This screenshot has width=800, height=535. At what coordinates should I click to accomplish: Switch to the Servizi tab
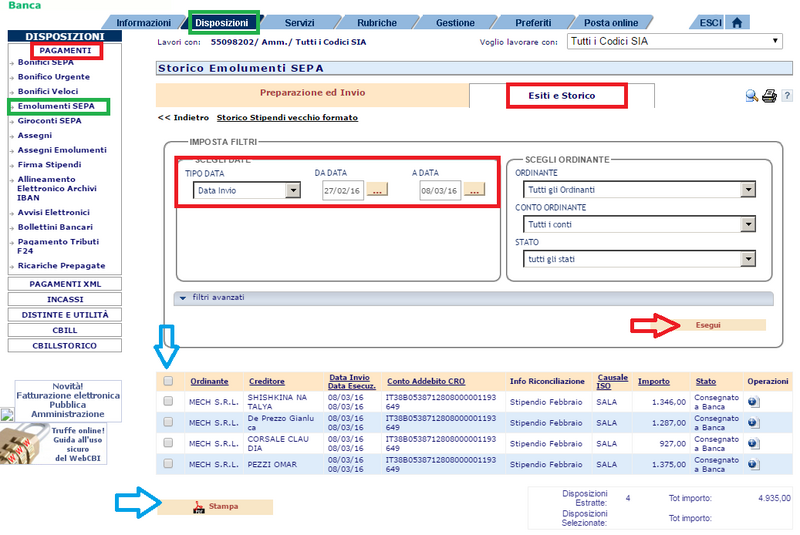298,22
